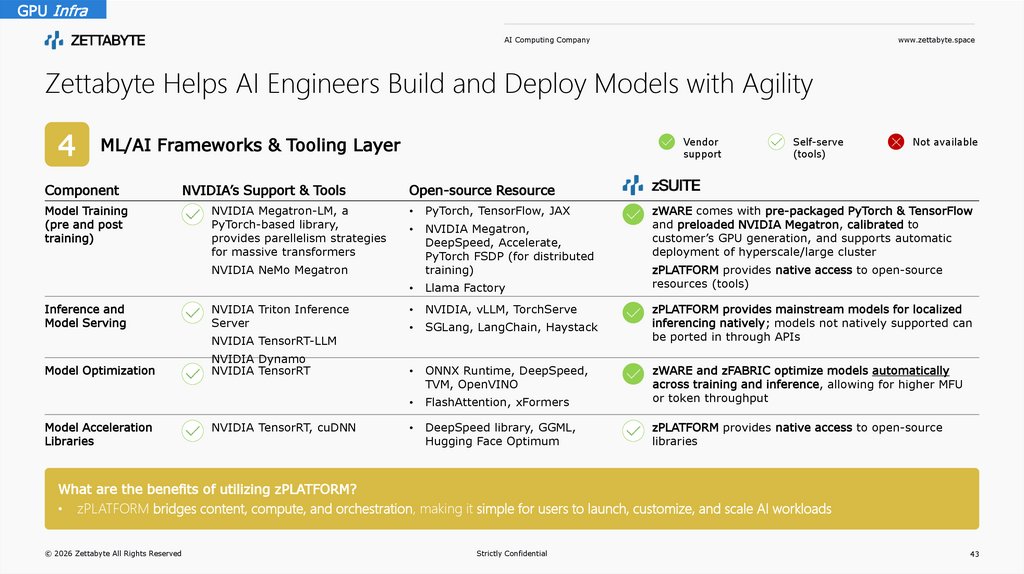Screen dimensions: 1024x574
Task: Click the underlined word automatically
Action: tap(910, 371)
